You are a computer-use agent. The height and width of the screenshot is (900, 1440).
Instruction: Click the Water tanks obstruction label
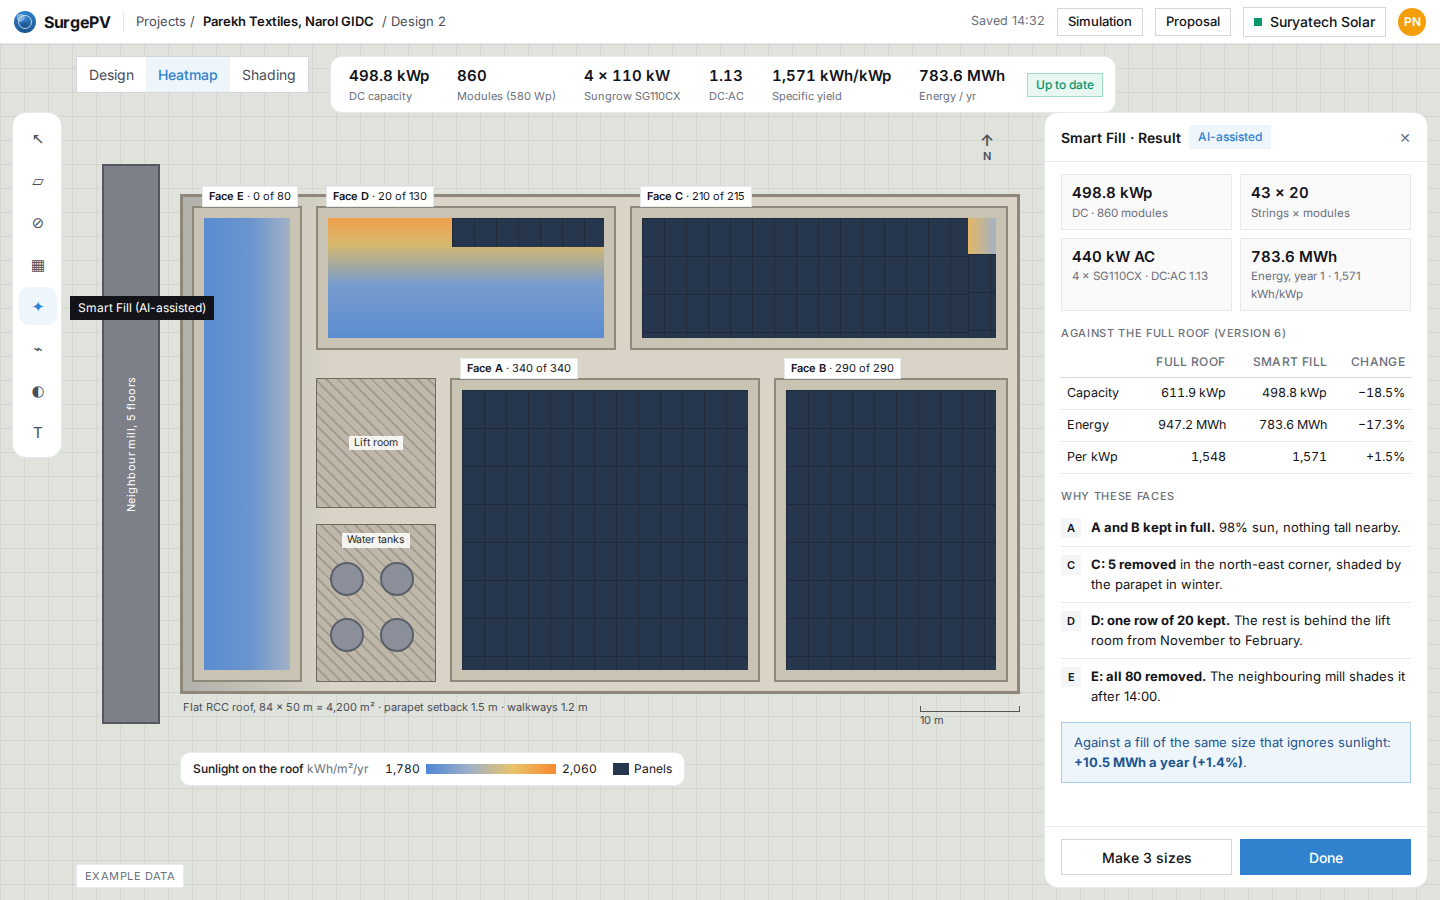click(x=376, y=539)
